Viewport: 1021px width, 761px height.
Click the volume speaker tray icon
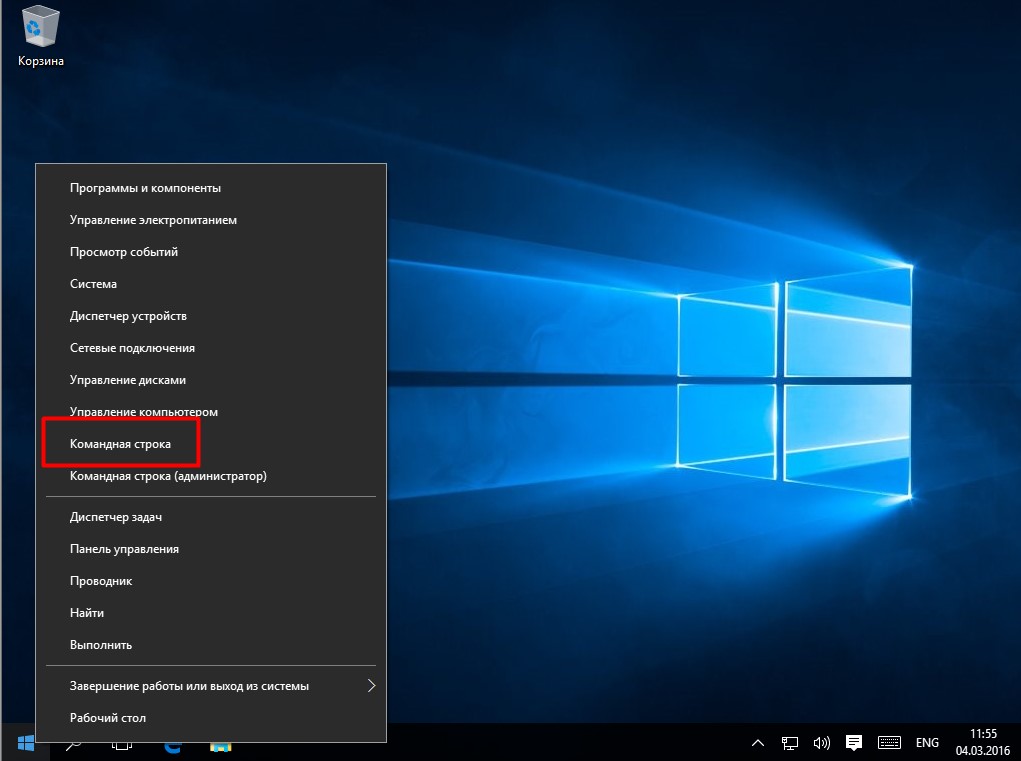tap(822, 743)
